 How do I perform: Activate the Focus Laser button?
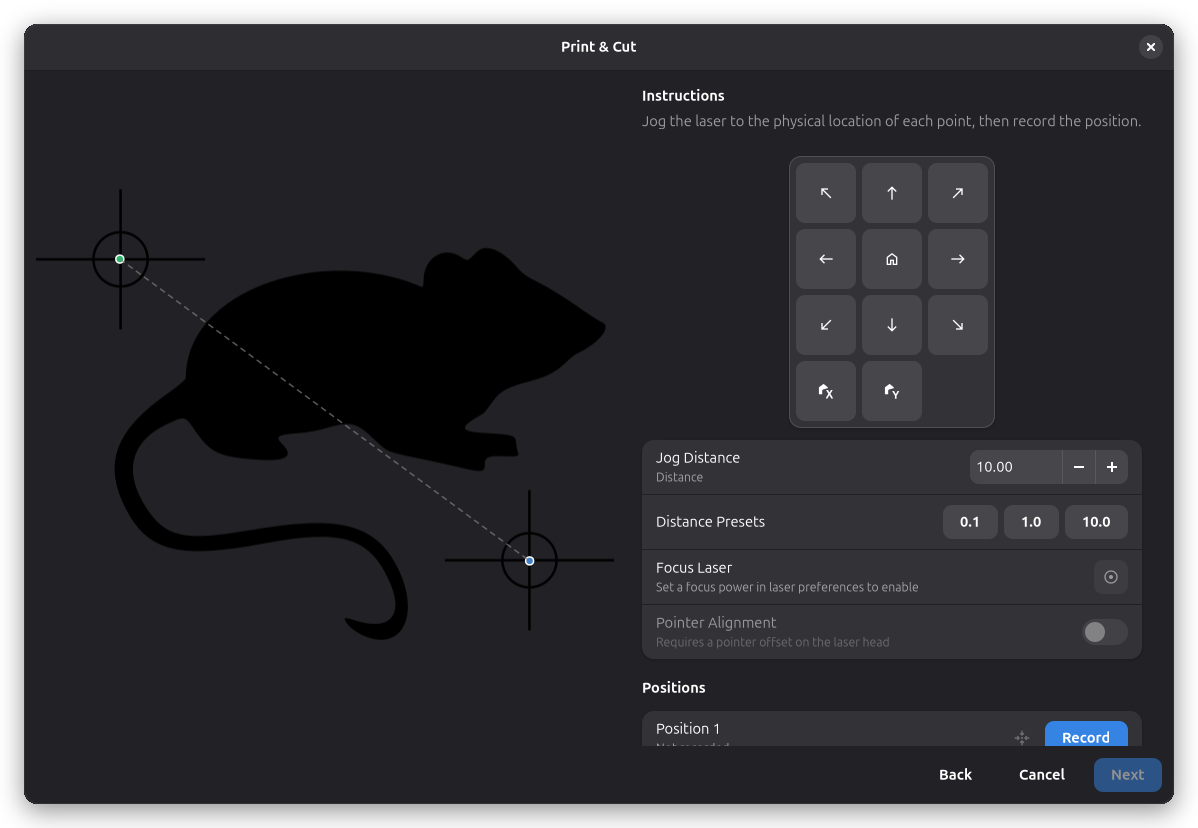[1111, 577]
